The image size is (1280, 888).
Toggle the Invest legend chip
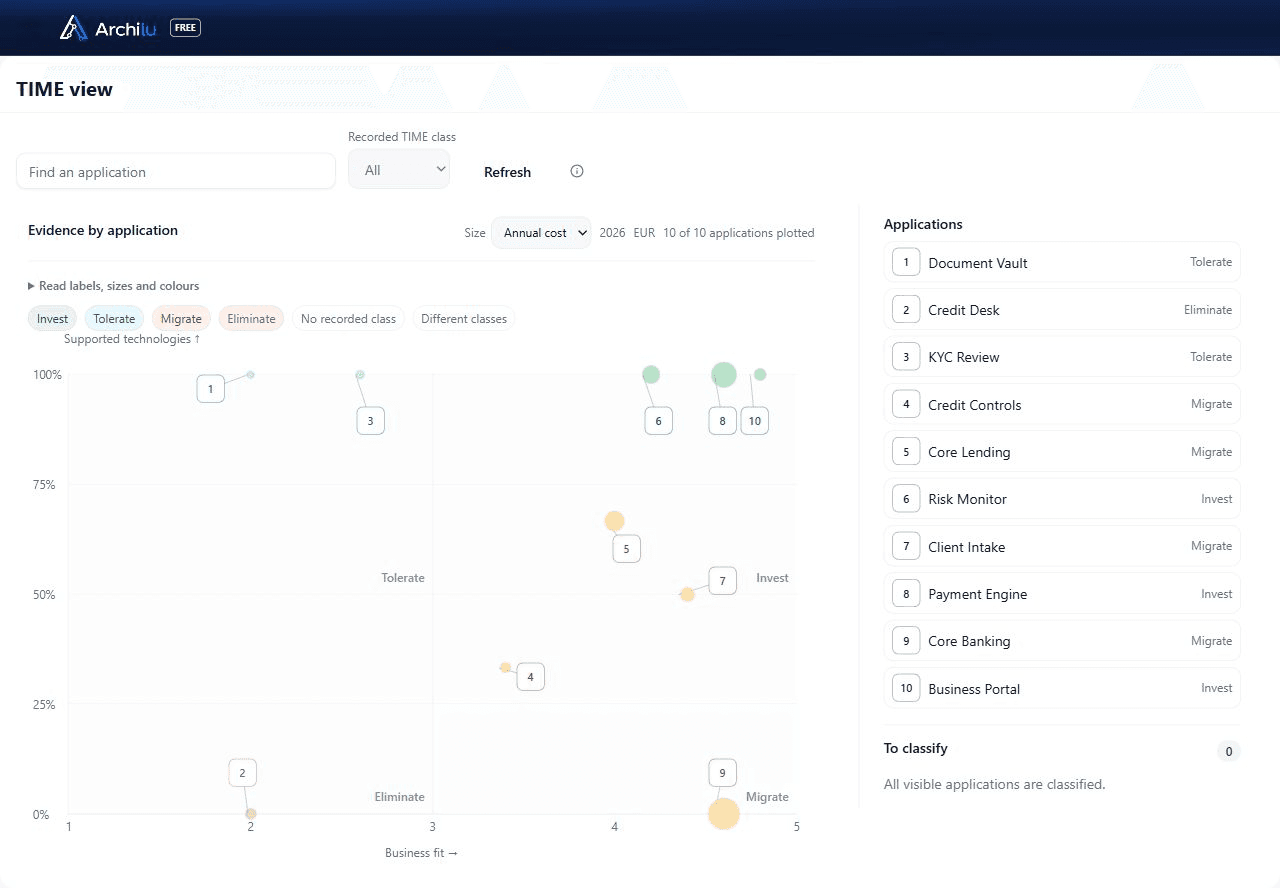52,319
